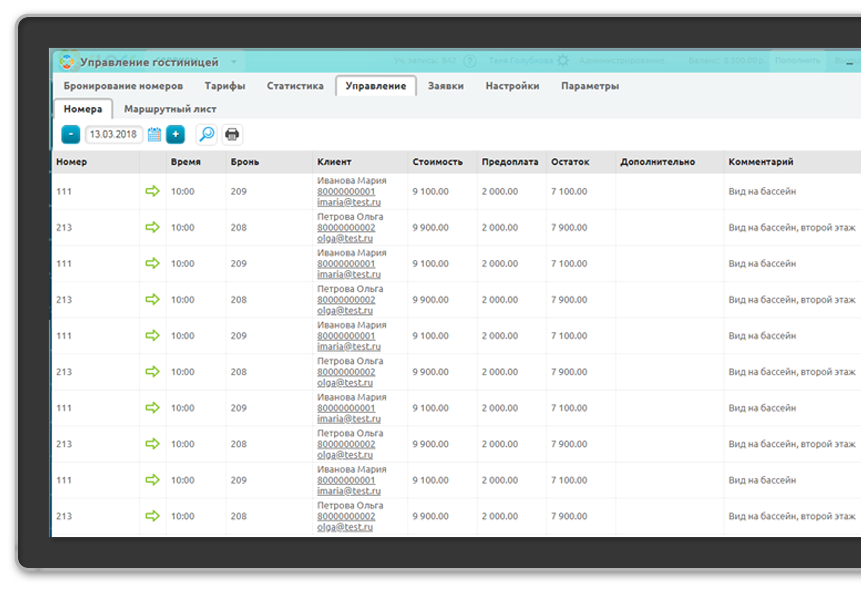
Task: Click the minus button to go to previous date
Action: (x=71, y=134)
